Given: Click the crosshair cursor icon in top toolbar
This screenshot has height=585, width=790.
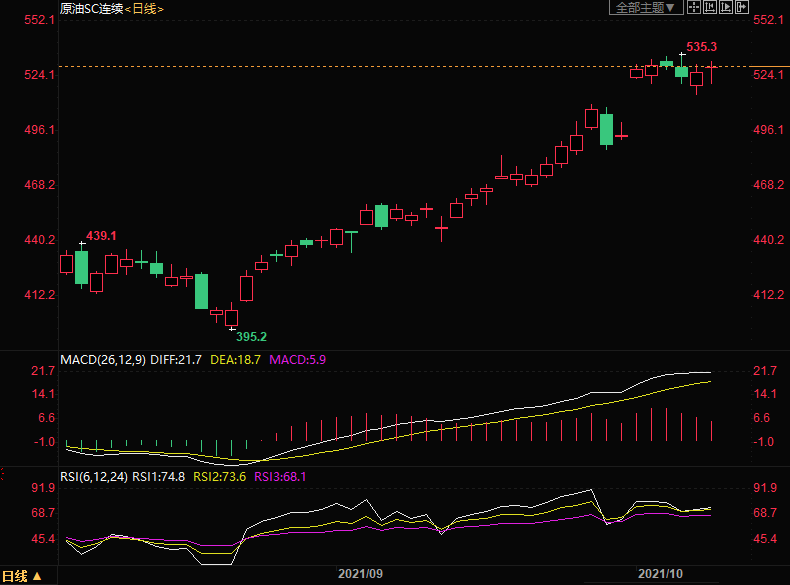Looking at the screenshot, I should [x=694, y=7].
